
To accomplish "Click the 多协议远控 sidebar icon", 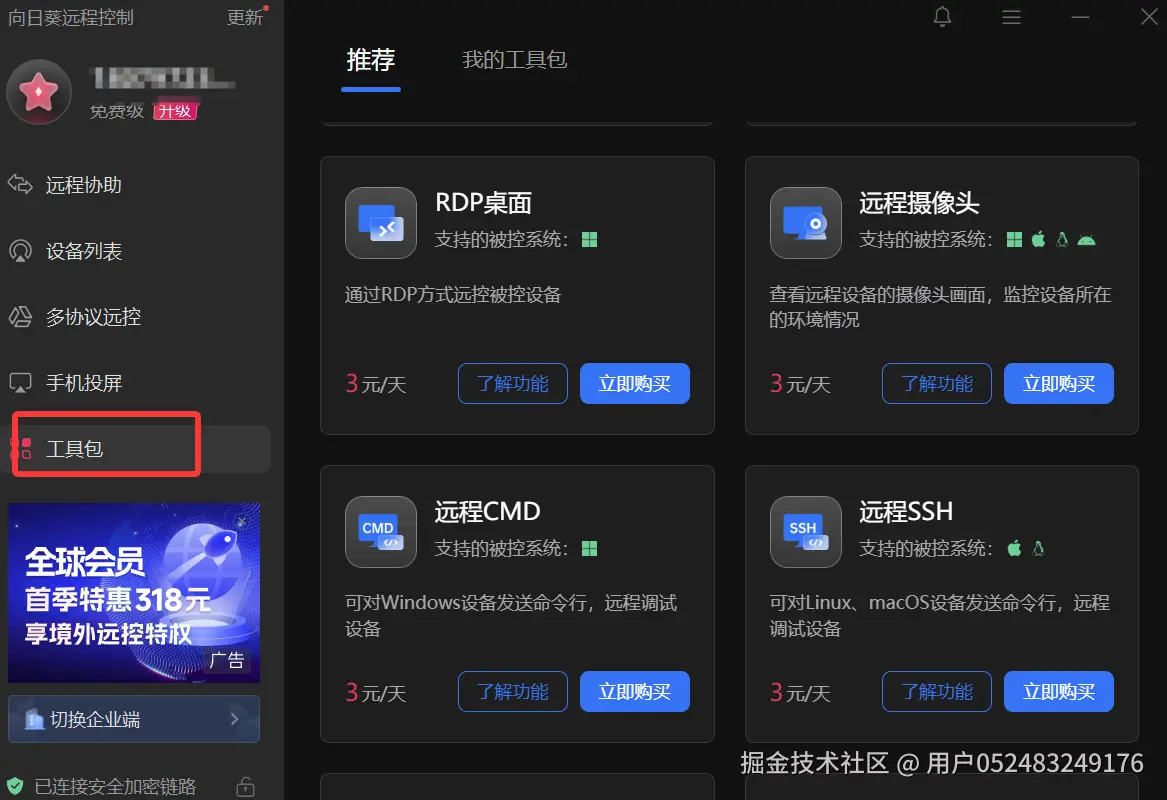I will tap(20, 316).
